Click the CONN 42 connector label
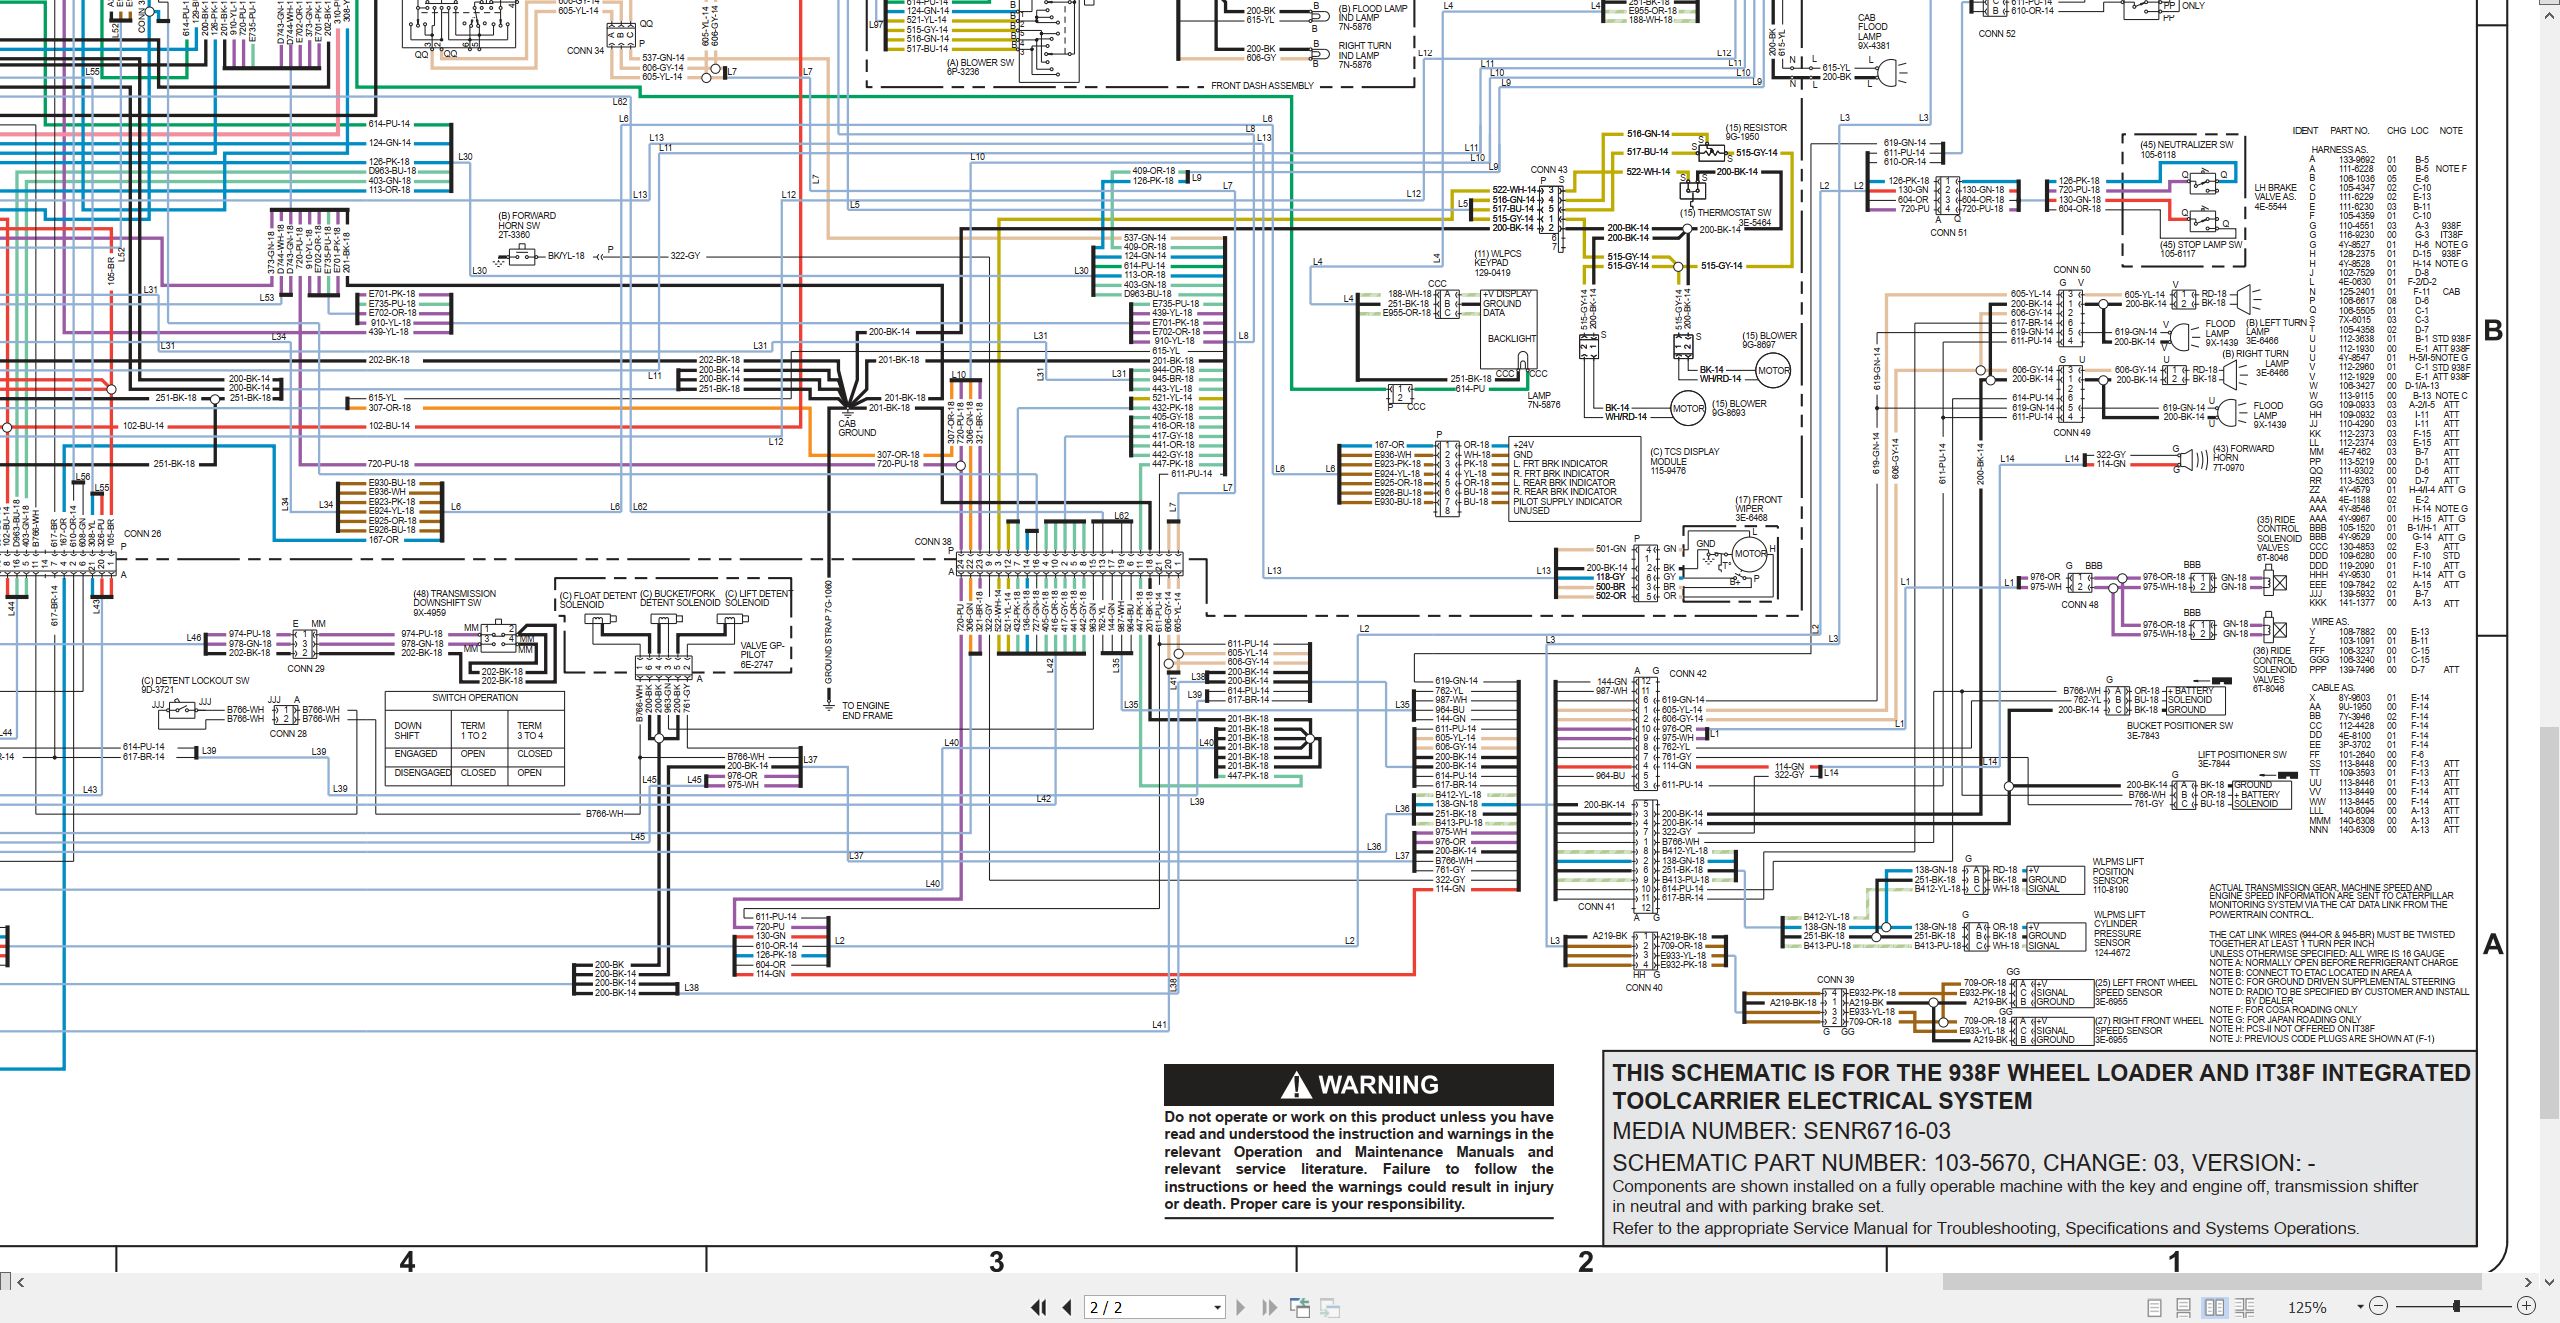 pos(1688,674)
